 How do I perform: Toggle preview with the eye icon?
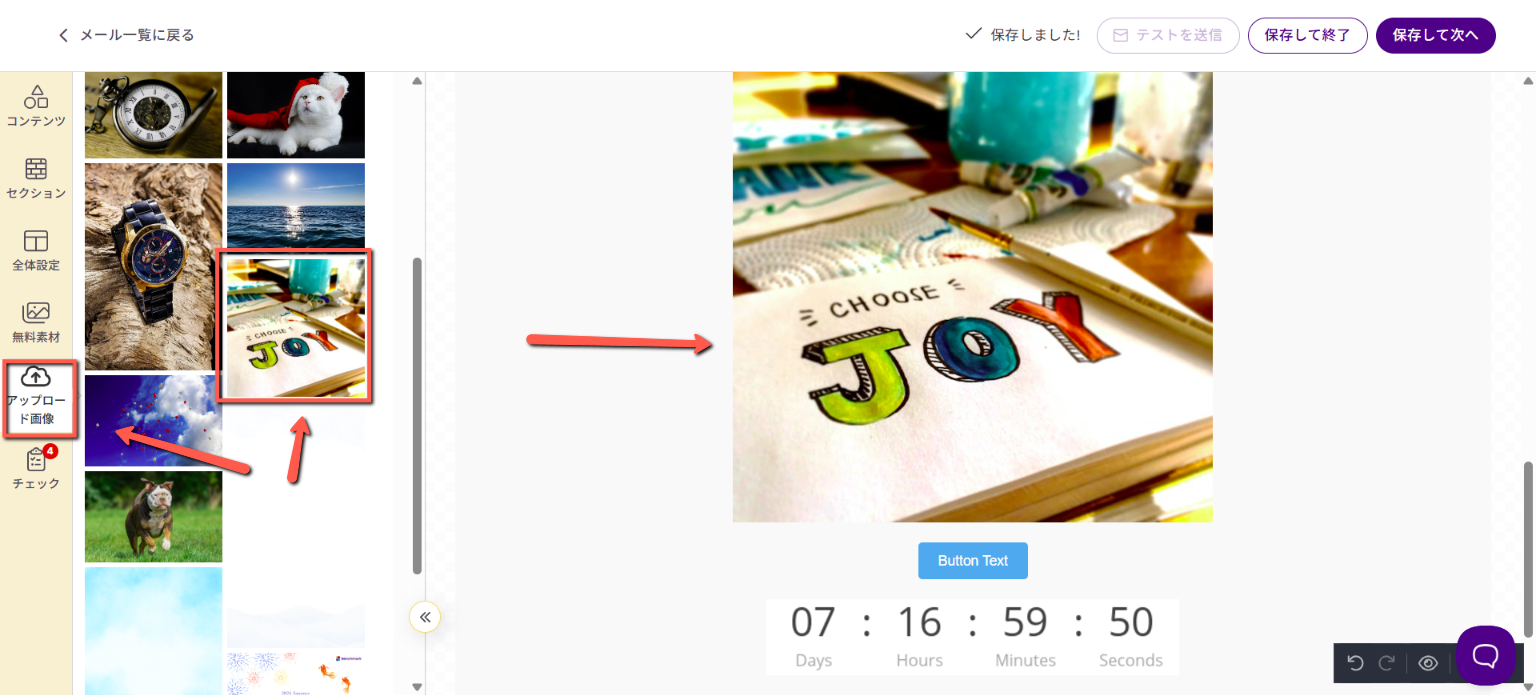click(1428, 663)
